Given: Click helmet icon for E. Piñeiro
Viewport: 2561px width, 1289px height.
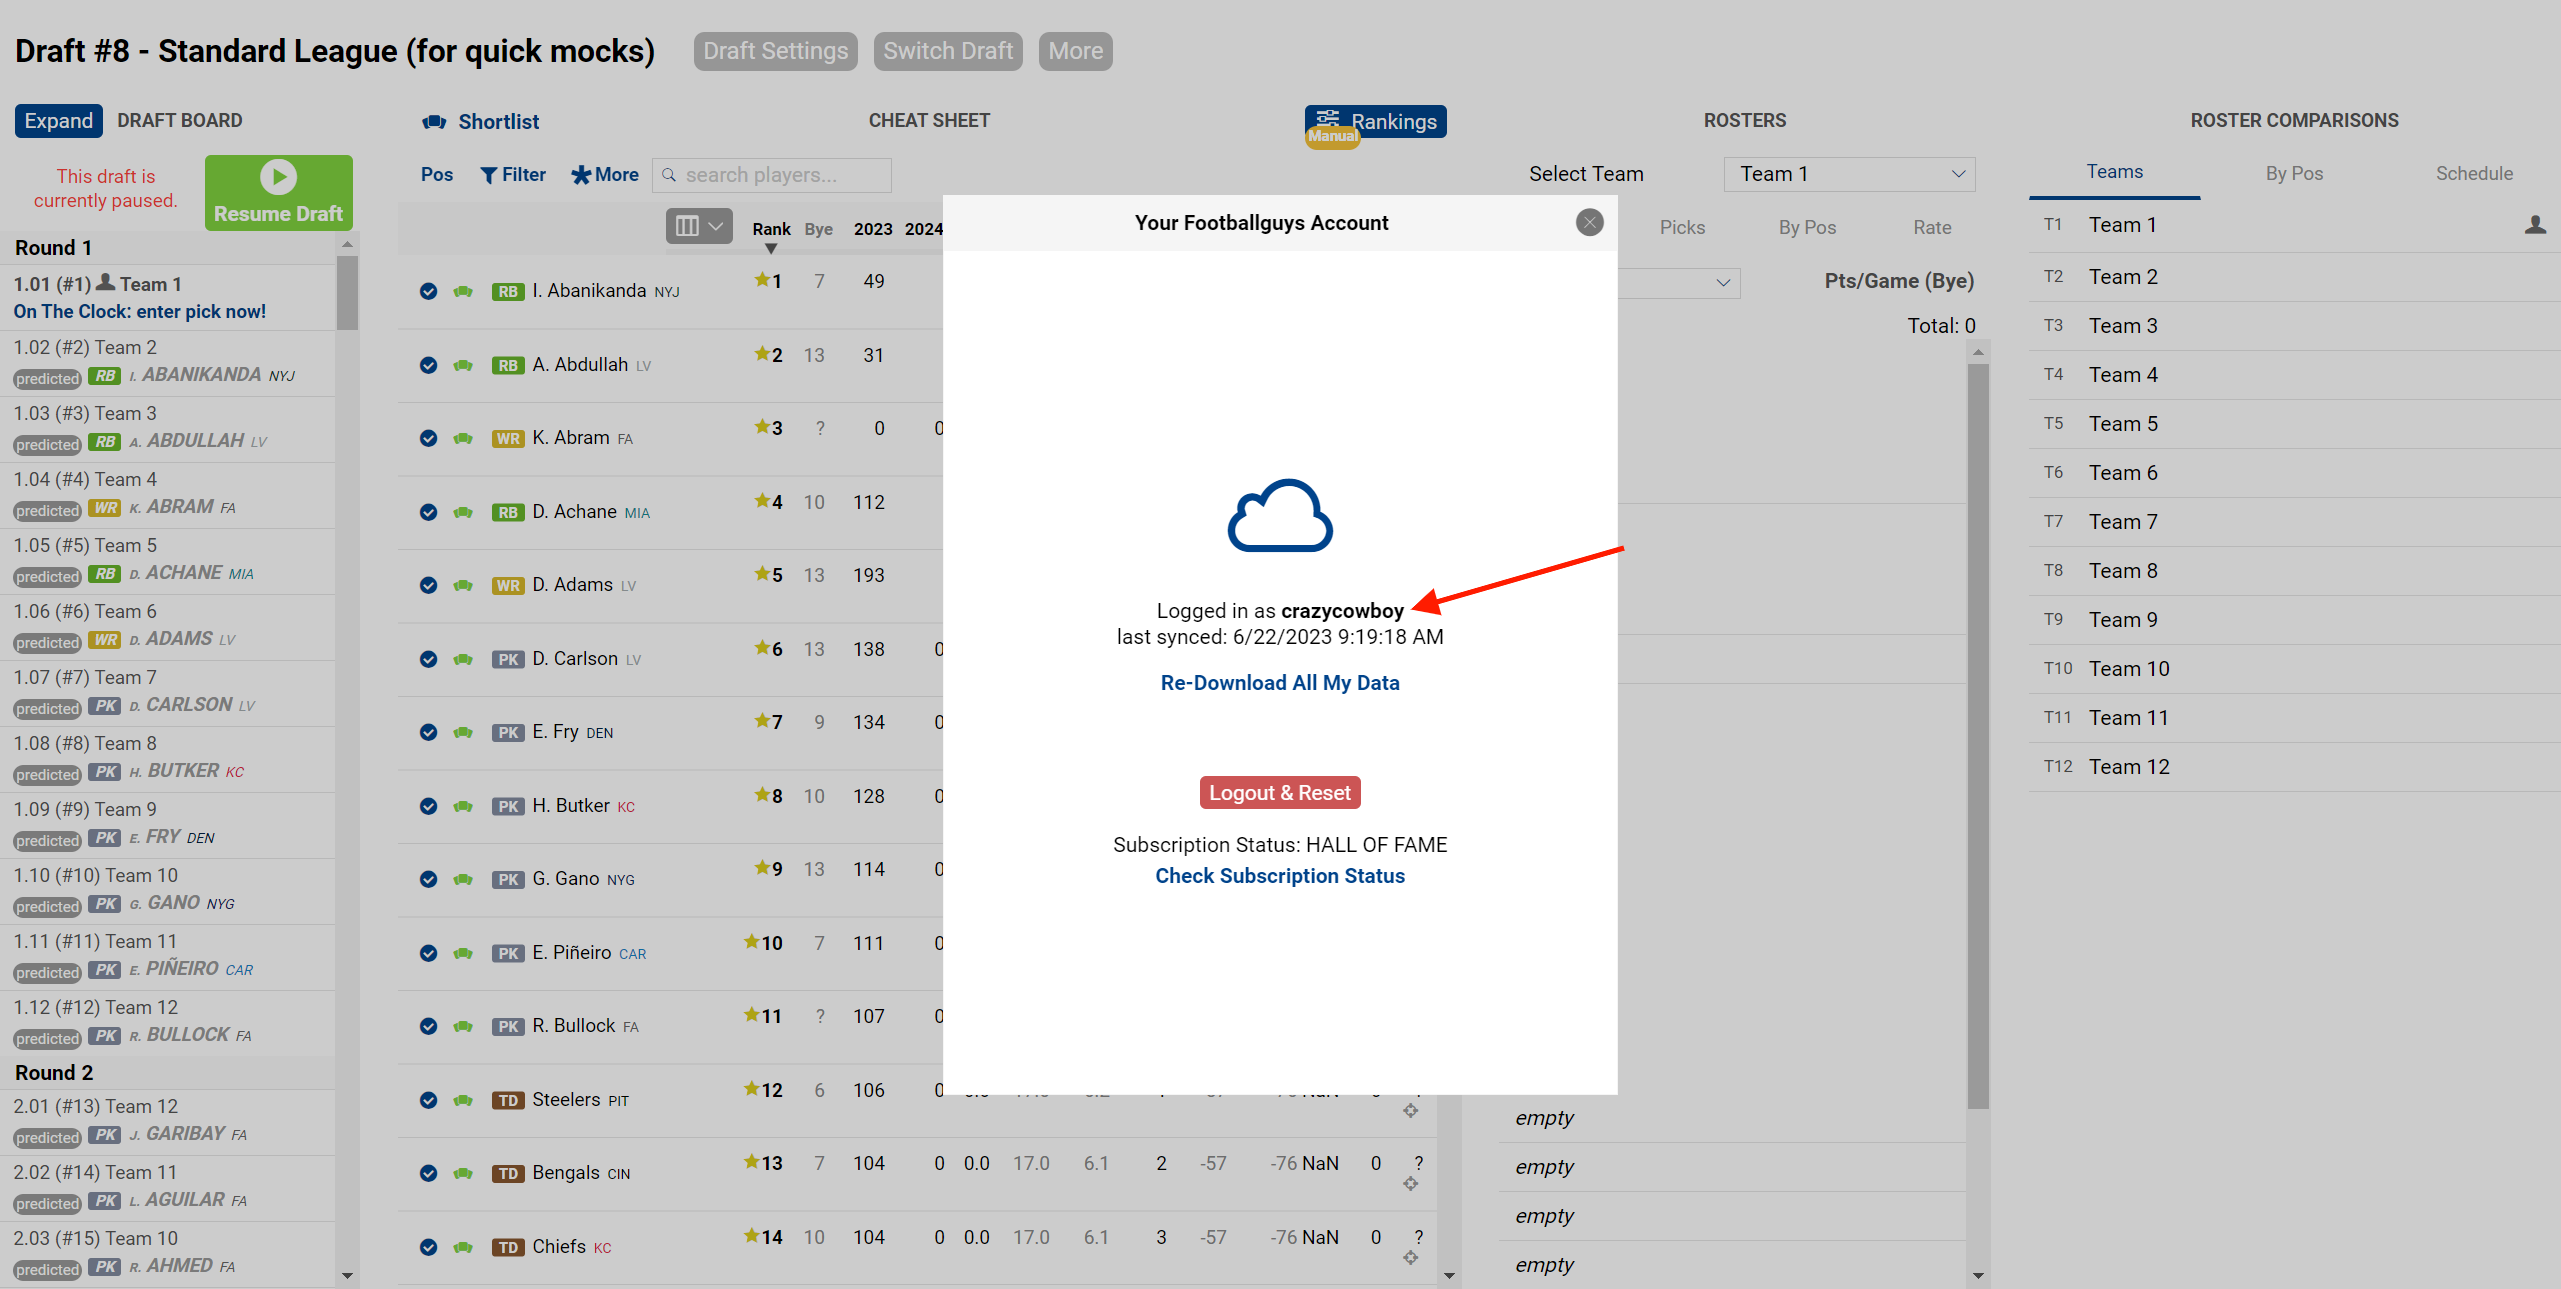Looking at the screenshot, I should (x=462, y=954).
